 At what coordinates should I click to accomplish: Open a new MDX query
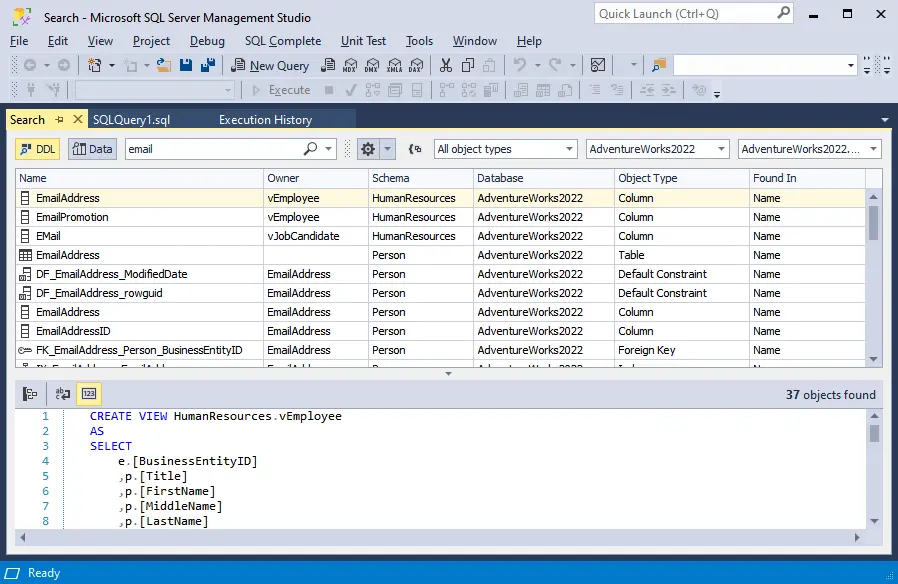350,65
